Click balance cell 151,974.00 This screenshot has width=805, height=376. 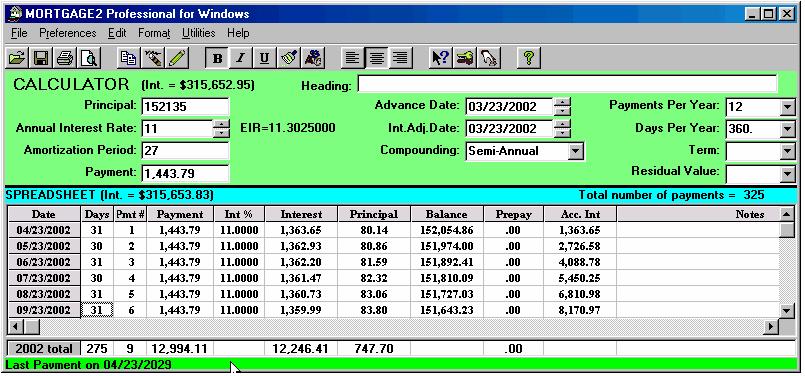447,246
